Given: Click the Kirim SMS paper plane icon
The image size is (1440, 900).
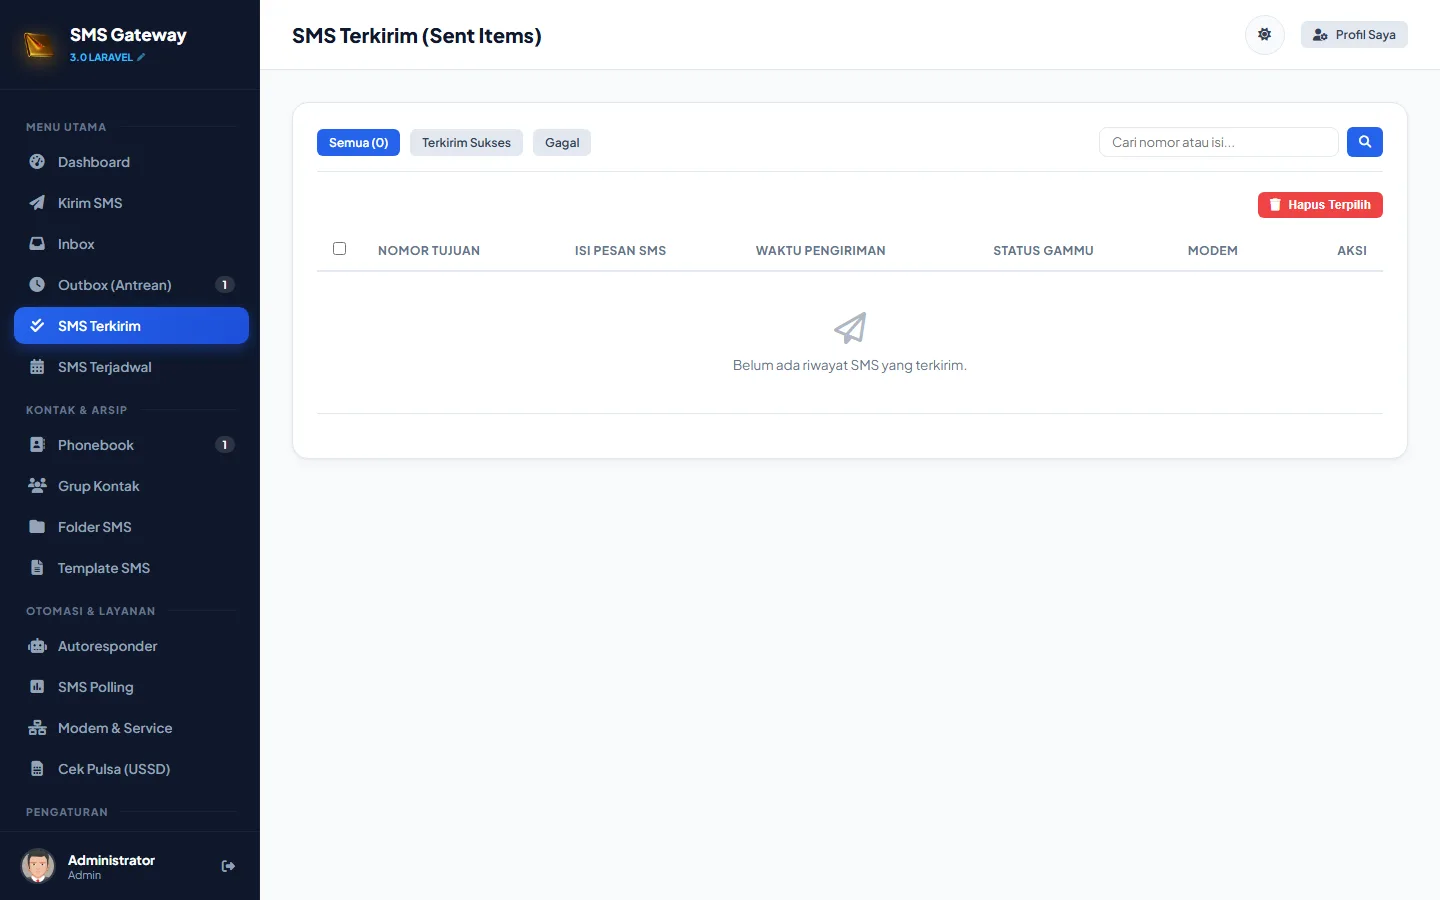Looking at the screenshot, I should (37, 203).
